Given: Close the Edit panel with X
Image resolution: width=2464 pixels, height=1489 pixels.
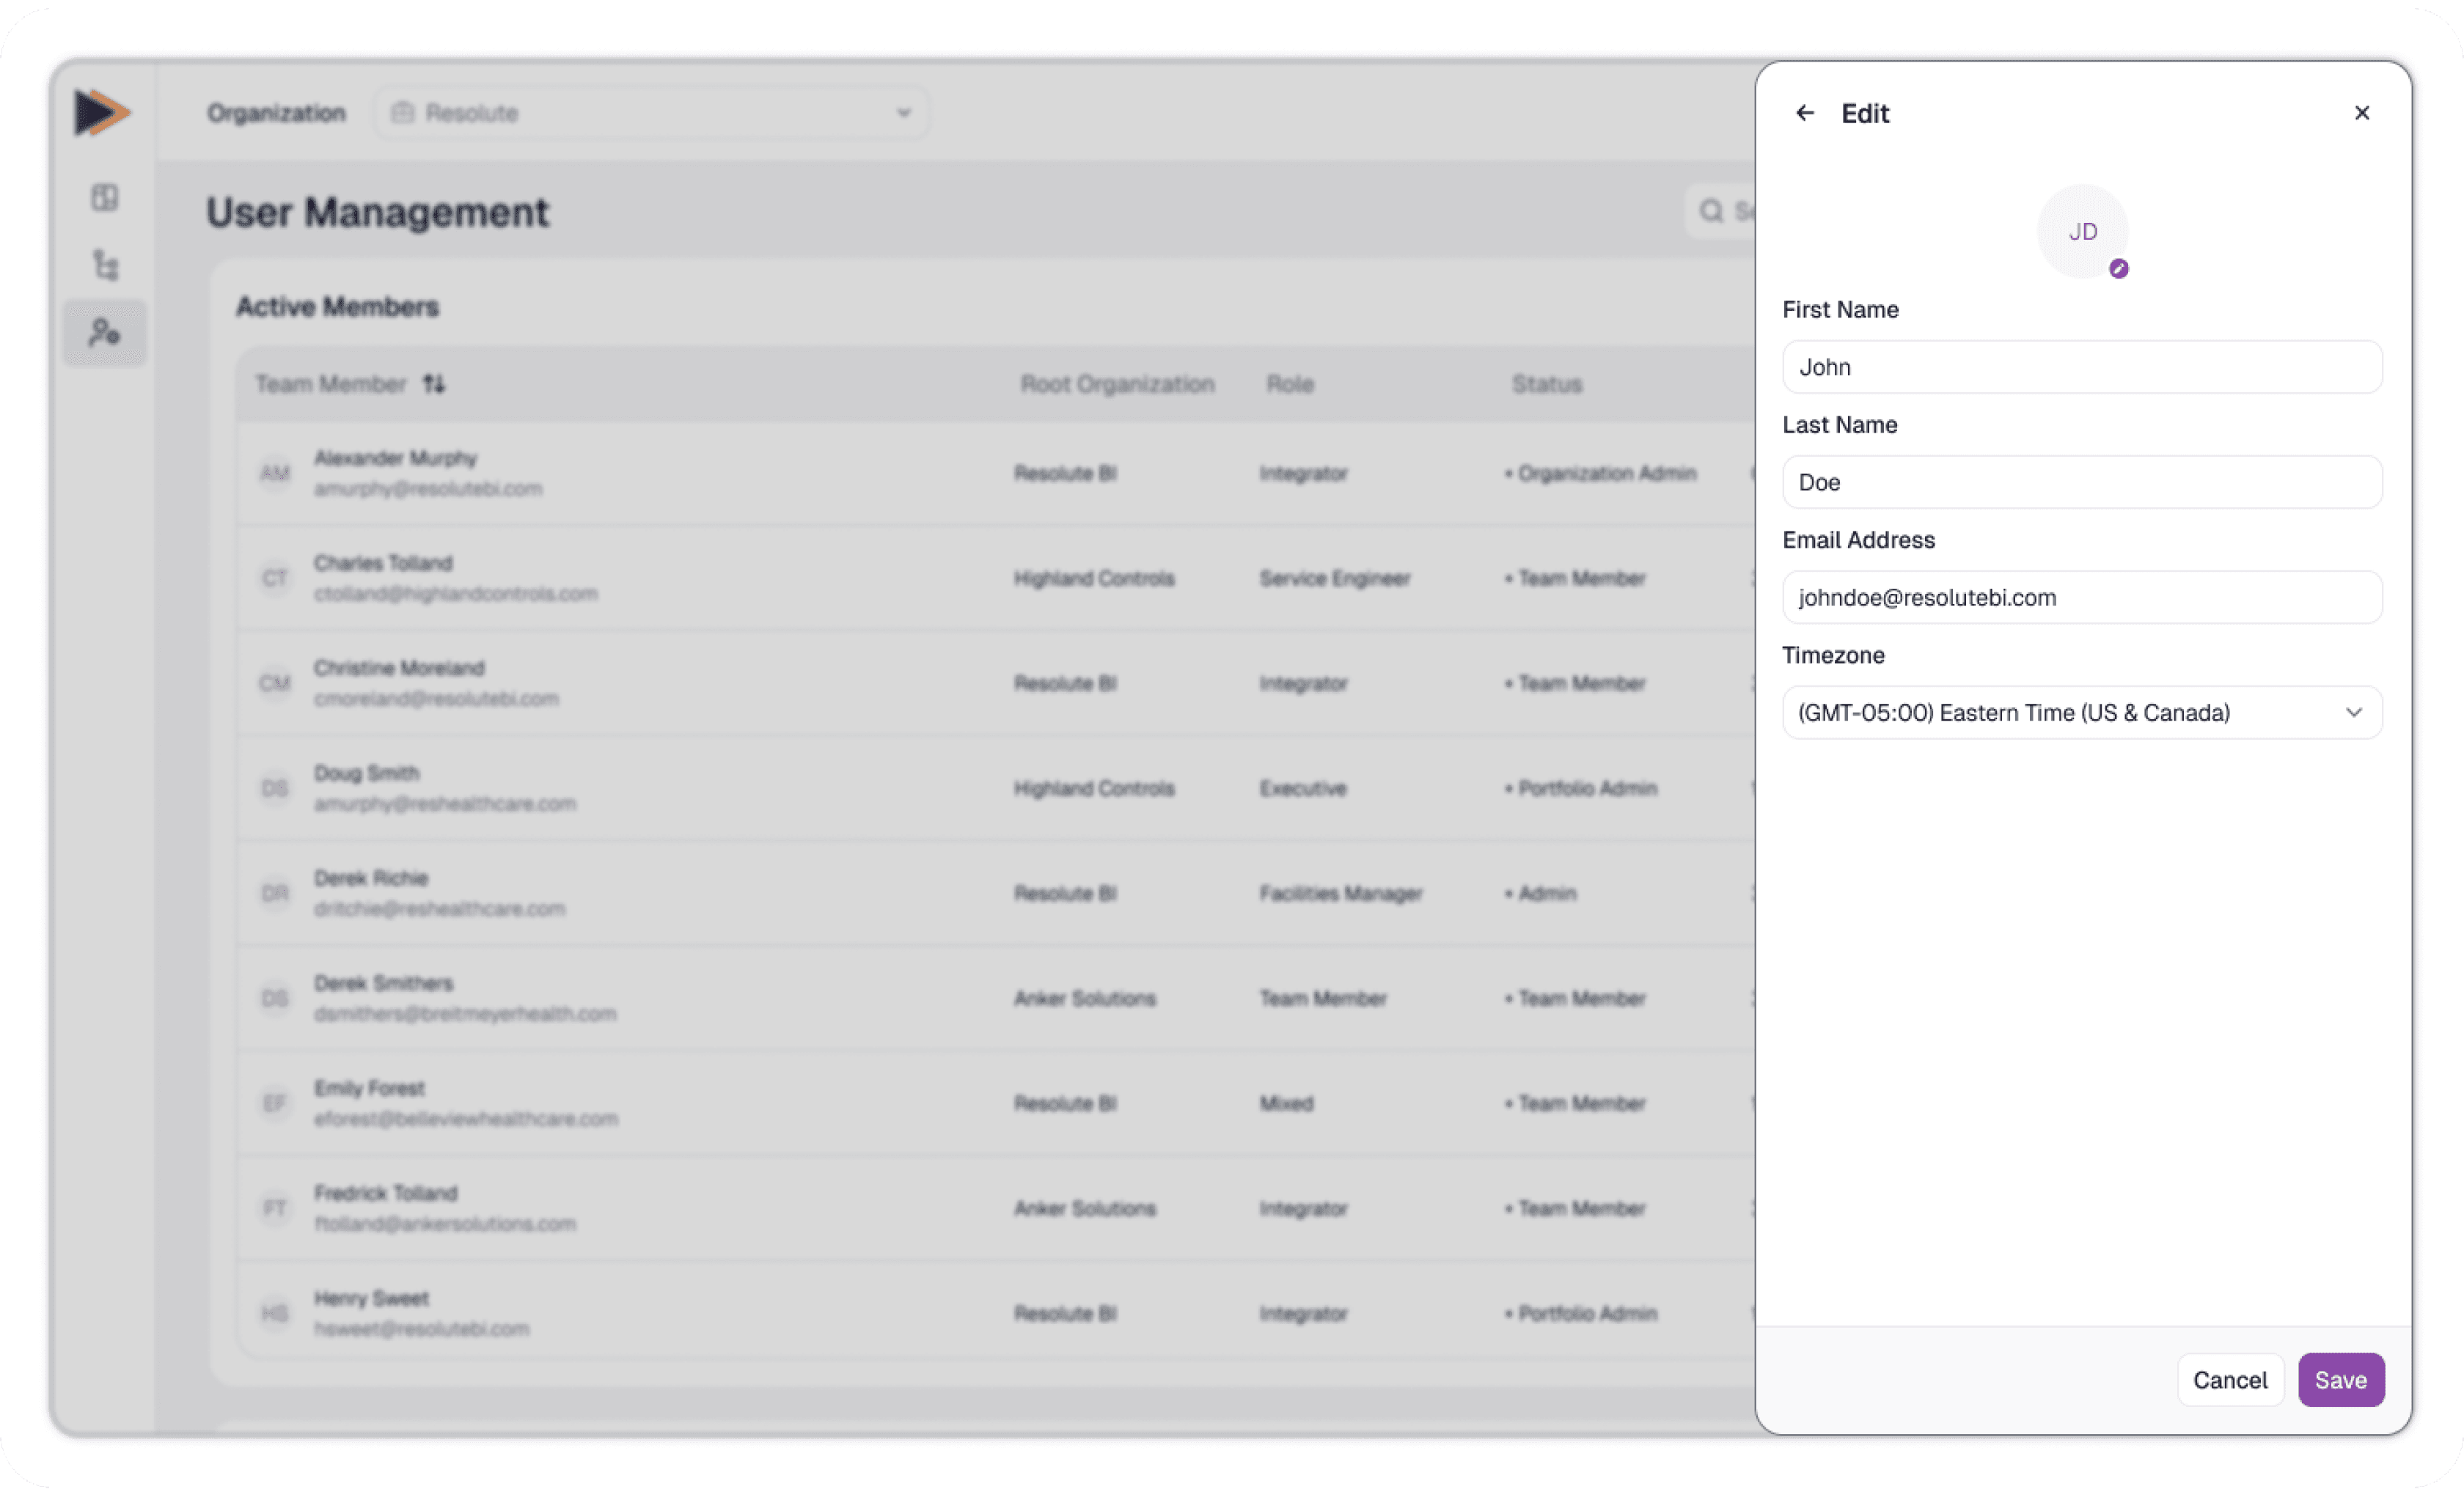Looking at the screenshot, I should pos(2361,113).
